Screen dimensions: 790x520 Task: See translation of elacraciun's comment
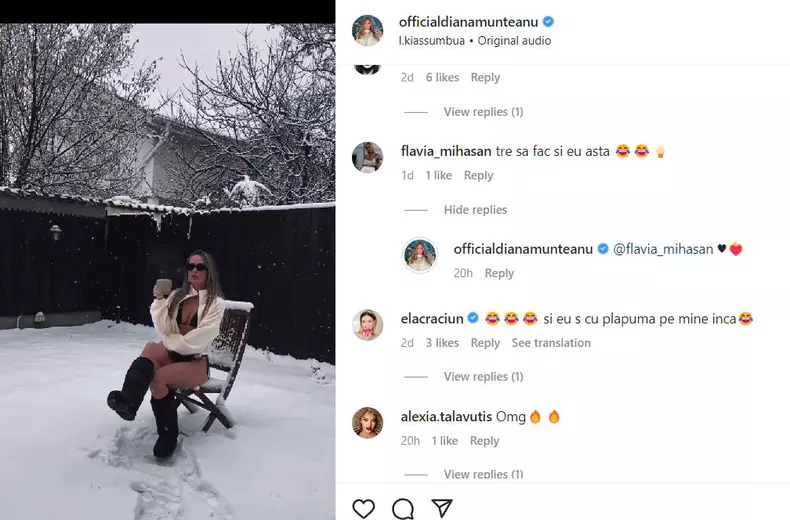[x=551, y=343]
